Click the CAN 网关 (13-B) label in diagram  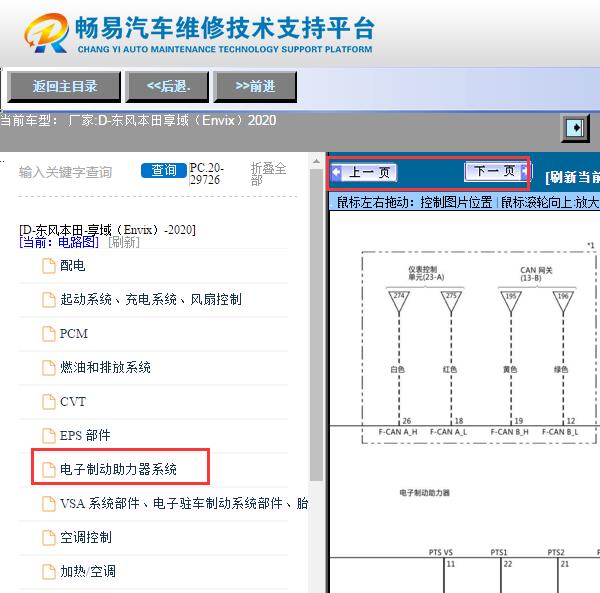pyautogui.click(x=536, y=274)
